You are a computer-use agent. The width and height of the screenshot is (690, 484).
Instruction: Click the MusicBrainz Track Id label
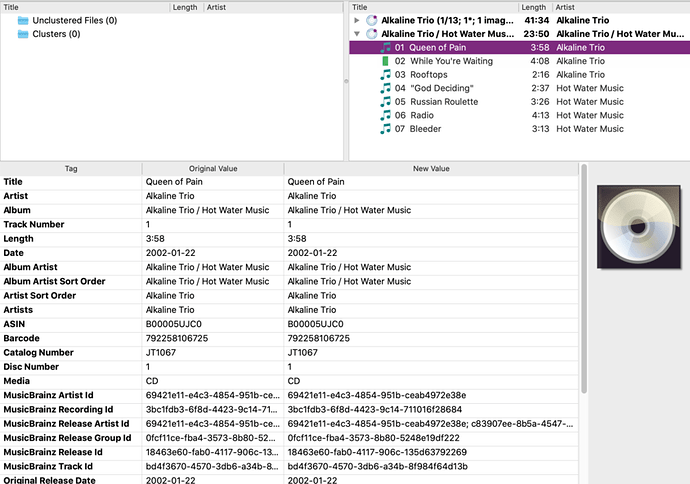(48, 466)
